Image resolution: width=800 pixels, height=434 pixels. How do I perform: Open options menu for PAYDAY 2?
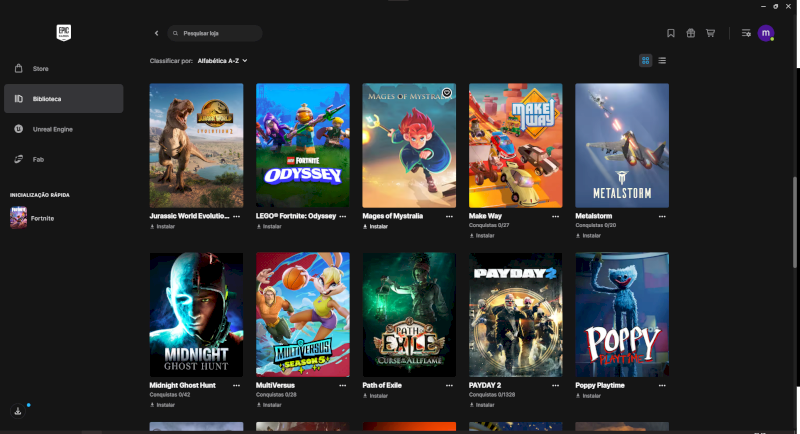[556, 386]
